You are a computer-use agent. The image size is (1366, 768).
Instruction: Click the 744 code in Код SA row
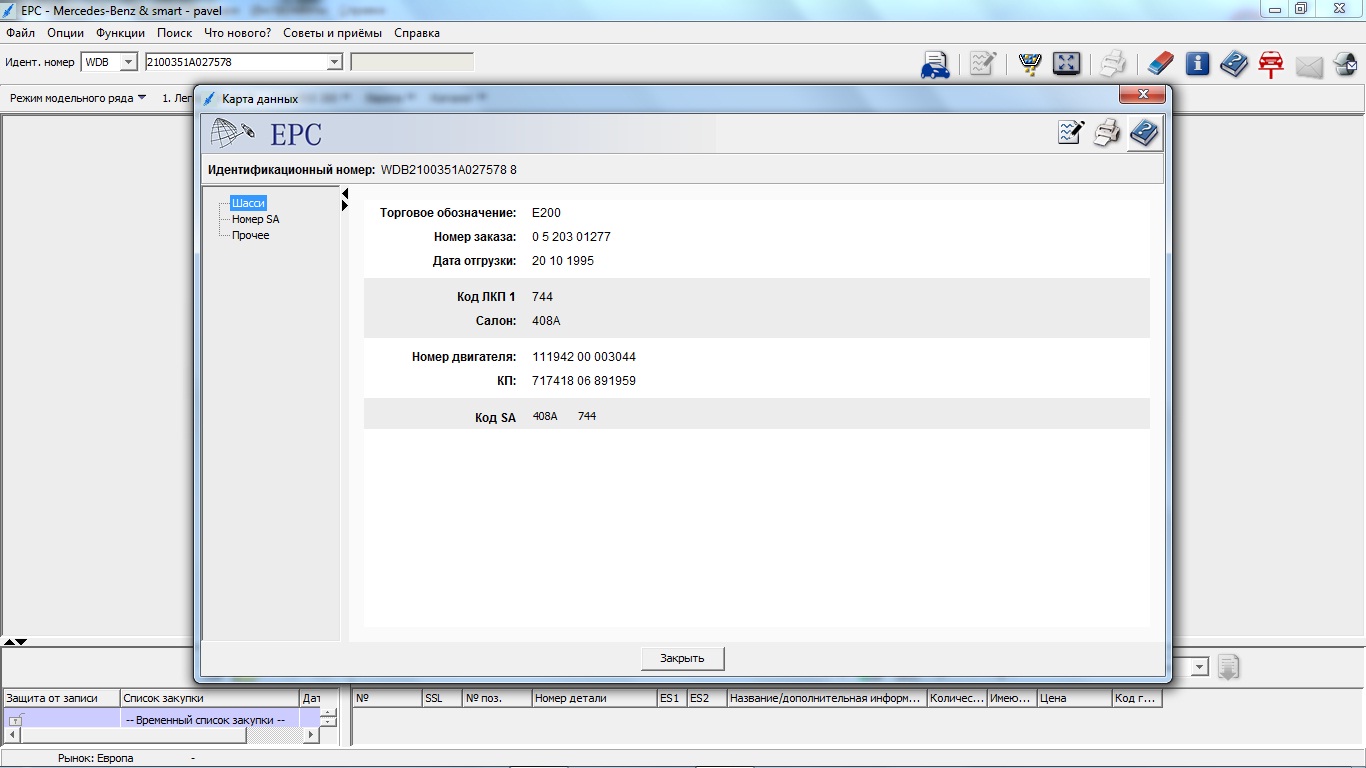click(587, 416)
